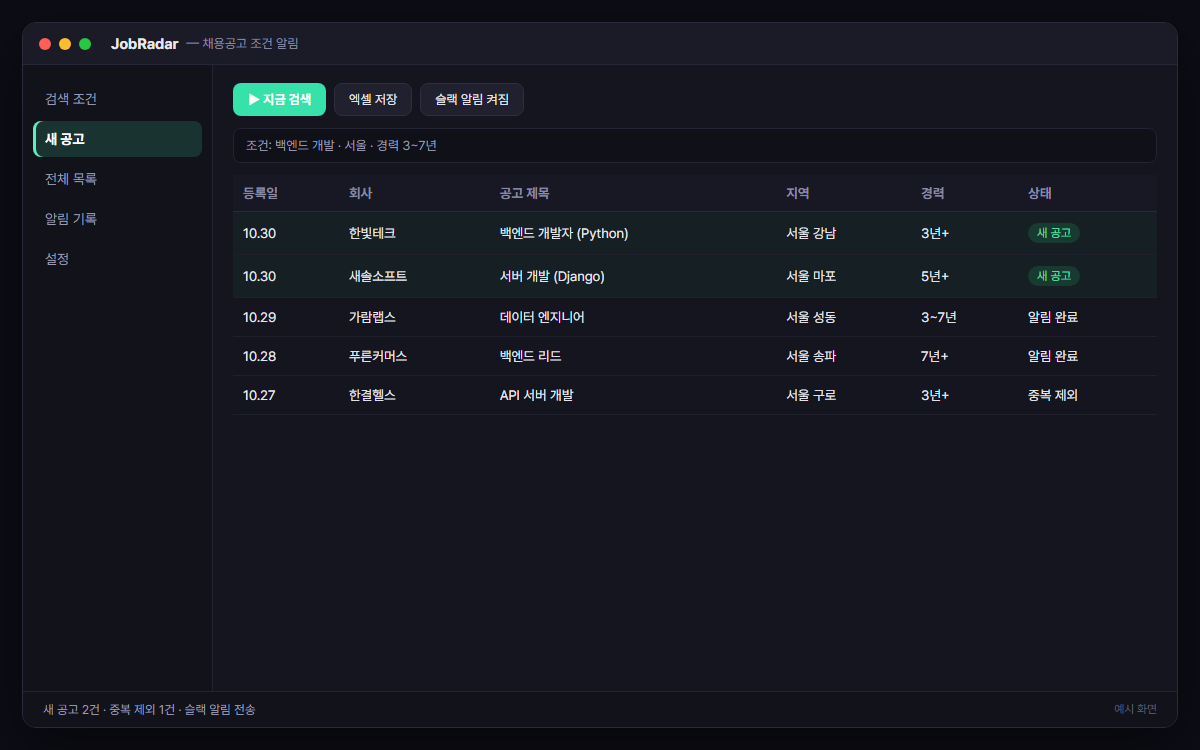This screenshot has height=750, width=1200.
Task: Open the 백엔드 리드 posting
Action: 531,356
